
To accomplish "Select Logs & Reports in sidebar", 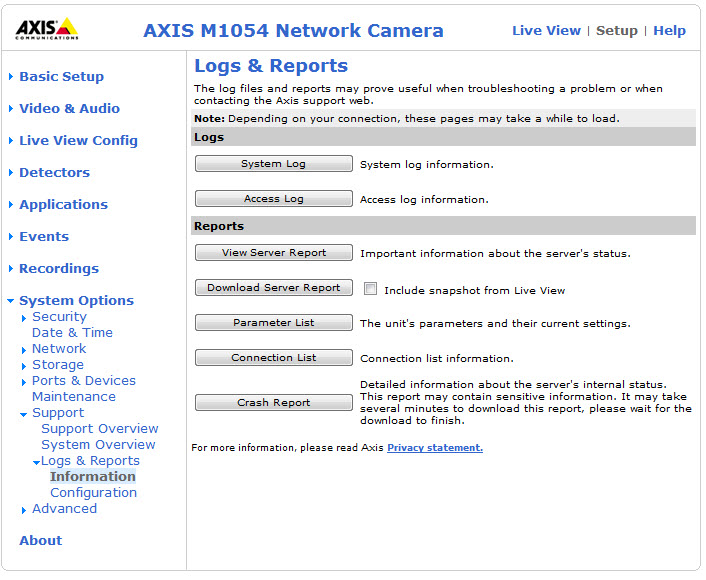I will click(x=91, y=461).
